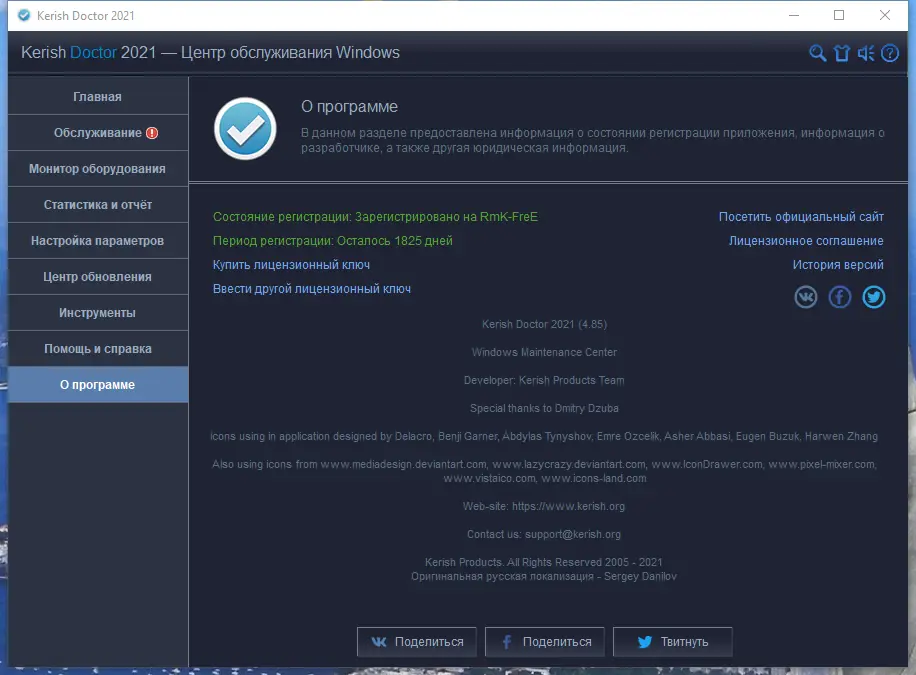Screen dimensions: 916x675
Task: Open Посетить официальный сайт link
Action: [x=801, y=216]
